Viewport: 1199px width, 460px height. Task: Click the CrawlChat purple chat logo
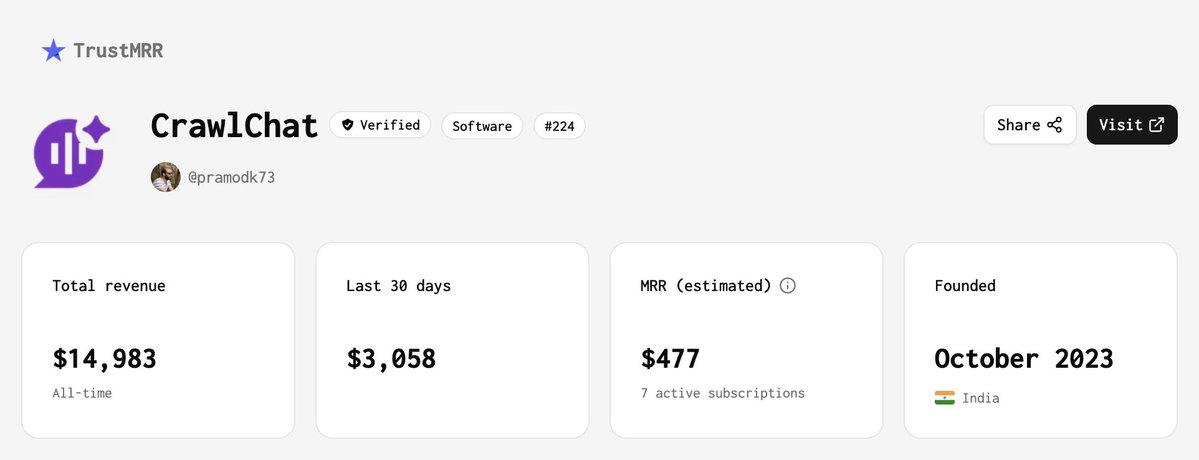click(72, 152)
